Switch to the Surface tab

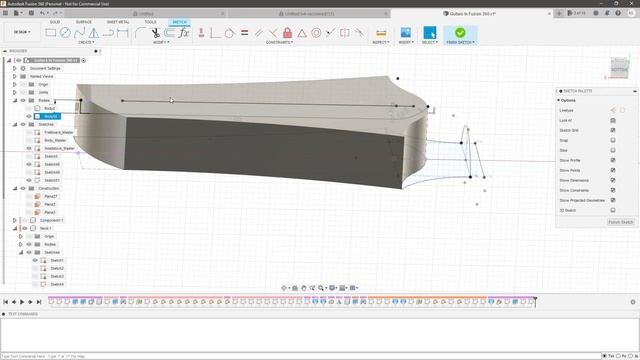coord(84,22)
